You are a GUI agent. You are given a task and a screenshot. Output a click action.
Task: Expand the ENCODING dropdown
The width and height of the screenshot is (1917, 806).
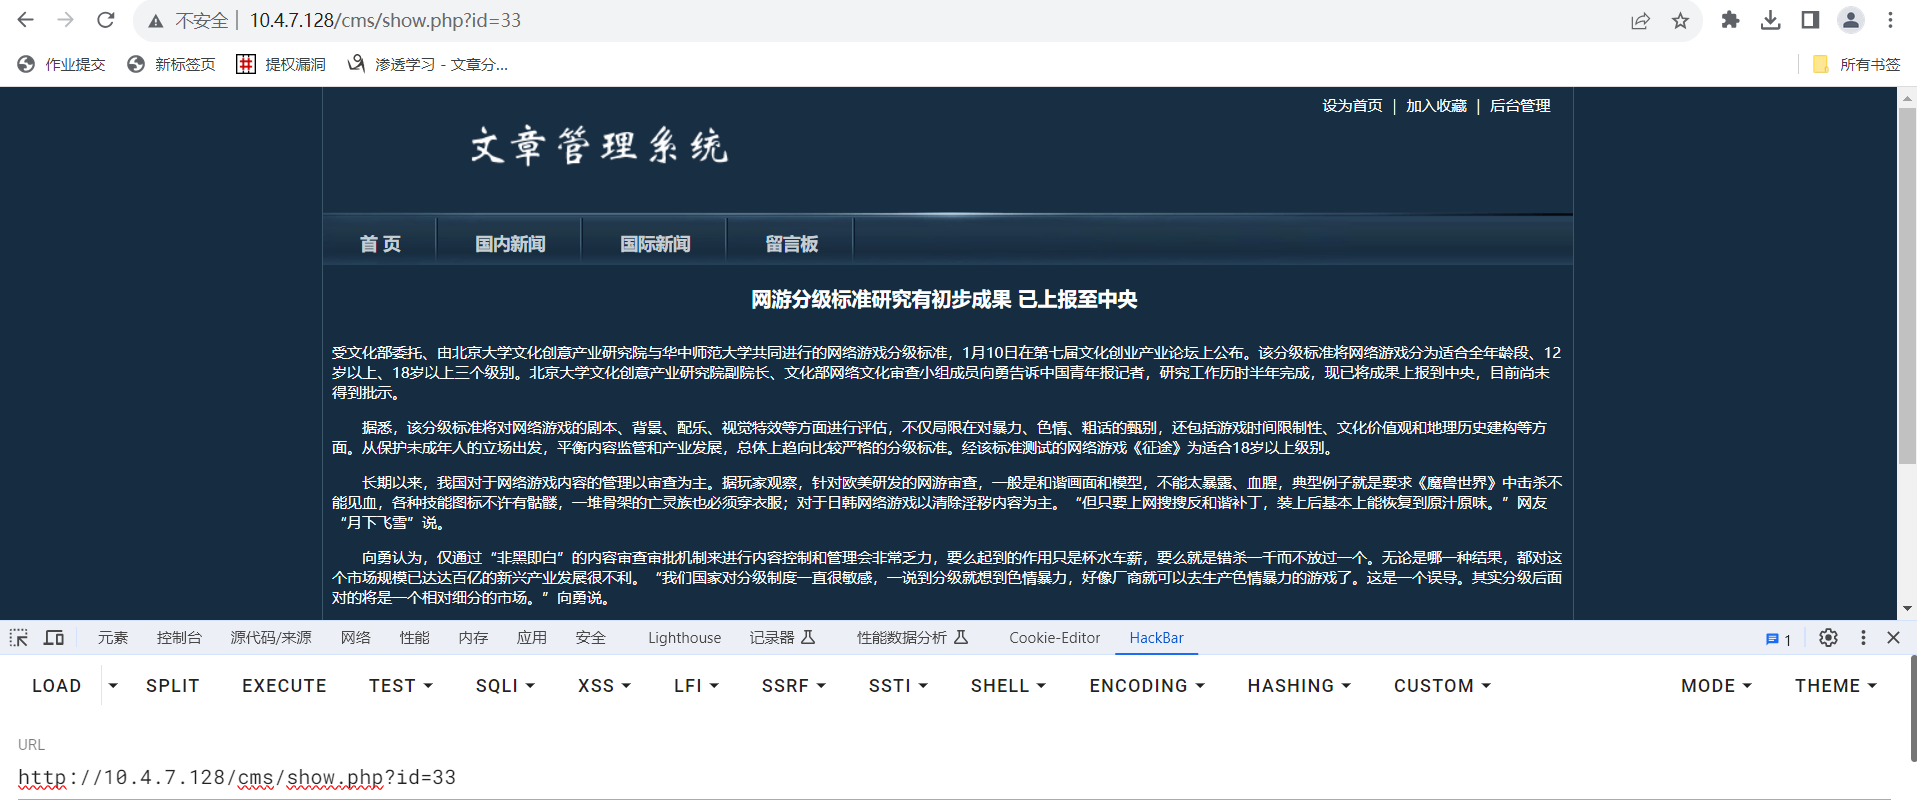[x=1147, y=686]
